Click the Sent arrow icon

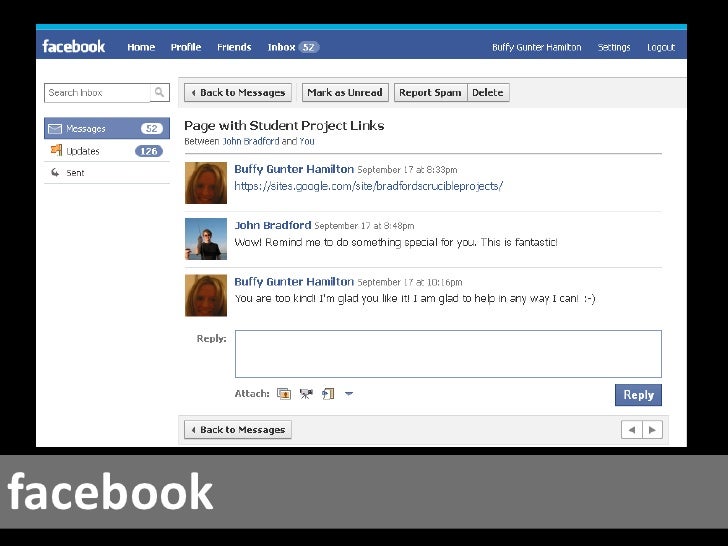55,173
